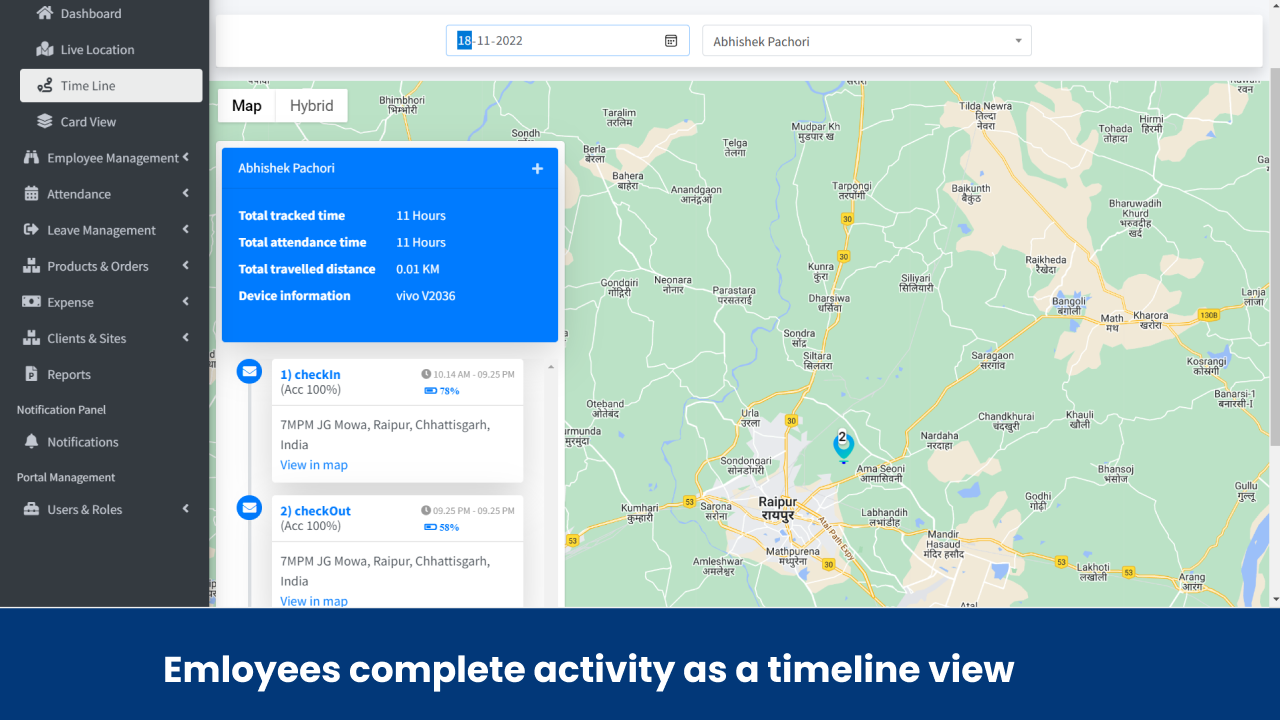The height and width of the screenshot is (720, 1280).
Task: Click the checkIn timestamp clock icon
Action: click(x=428, y=373)
